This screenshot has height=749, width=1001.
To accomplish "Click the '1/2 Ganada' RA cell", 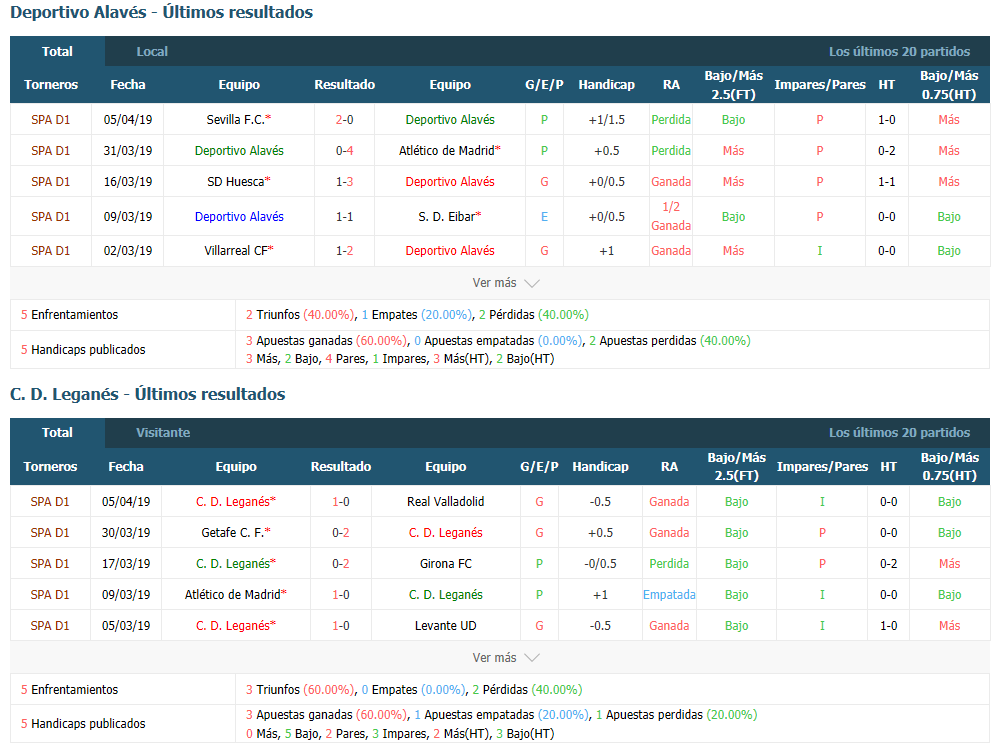I will 671,216.
